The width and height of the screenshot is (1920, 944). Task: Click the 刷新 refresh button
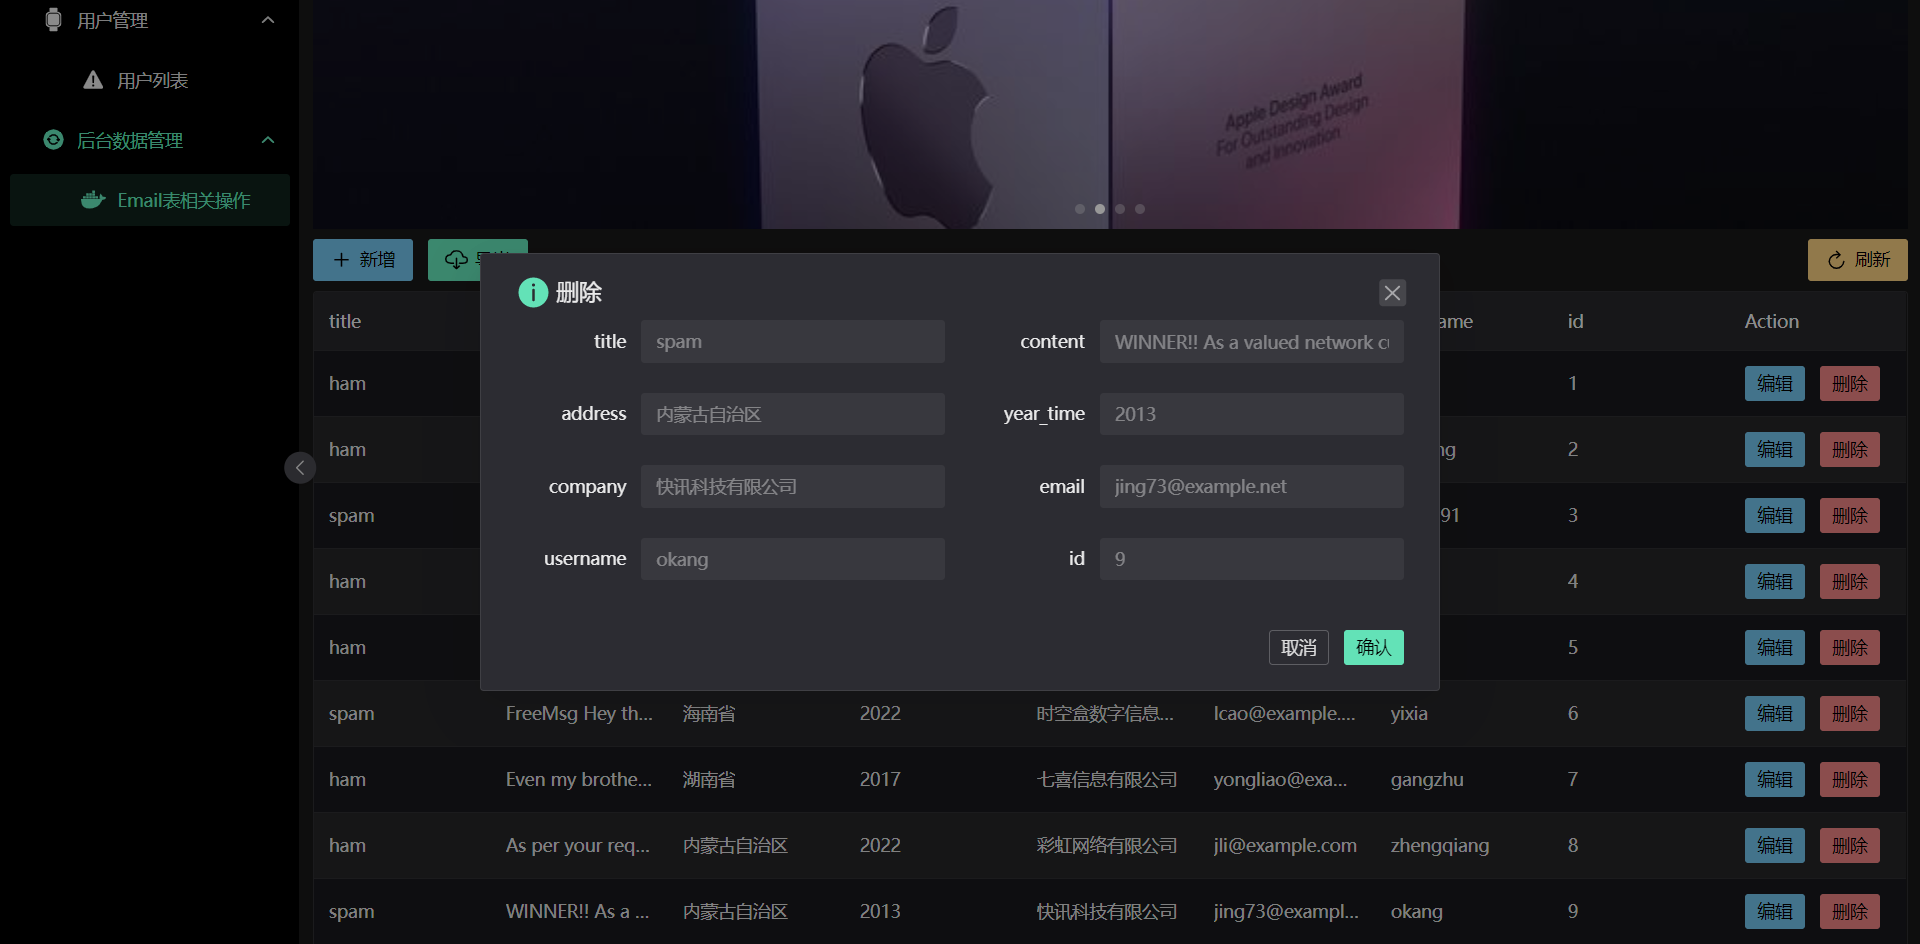(1857, 260)
